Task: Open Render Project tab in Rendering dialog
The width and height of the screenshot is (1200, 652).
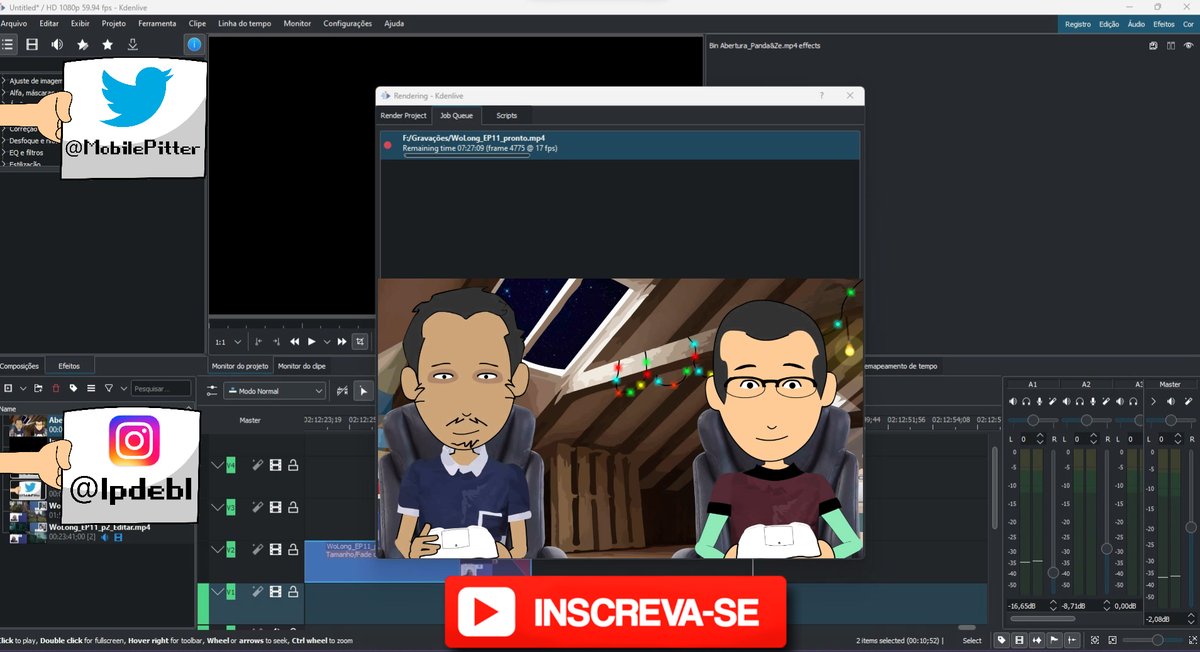Action: tap(403, 116)
